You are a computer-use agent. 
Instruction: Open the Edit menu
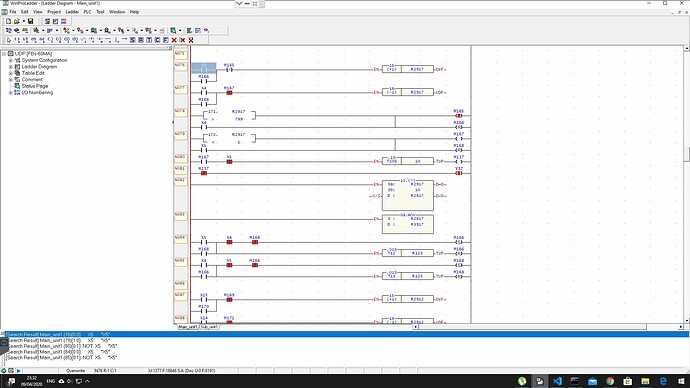pyautogui.click(x=25, y=12)
